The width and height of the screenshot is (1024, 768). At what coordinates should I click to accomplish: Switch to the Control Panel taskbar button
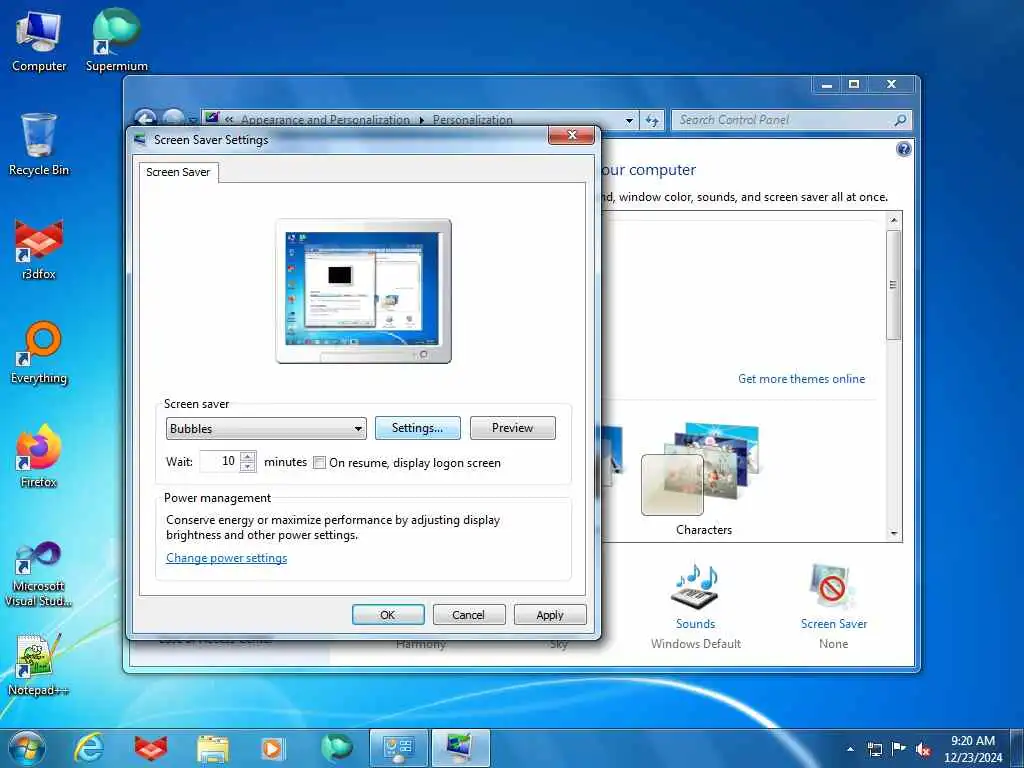pos(398,748)
